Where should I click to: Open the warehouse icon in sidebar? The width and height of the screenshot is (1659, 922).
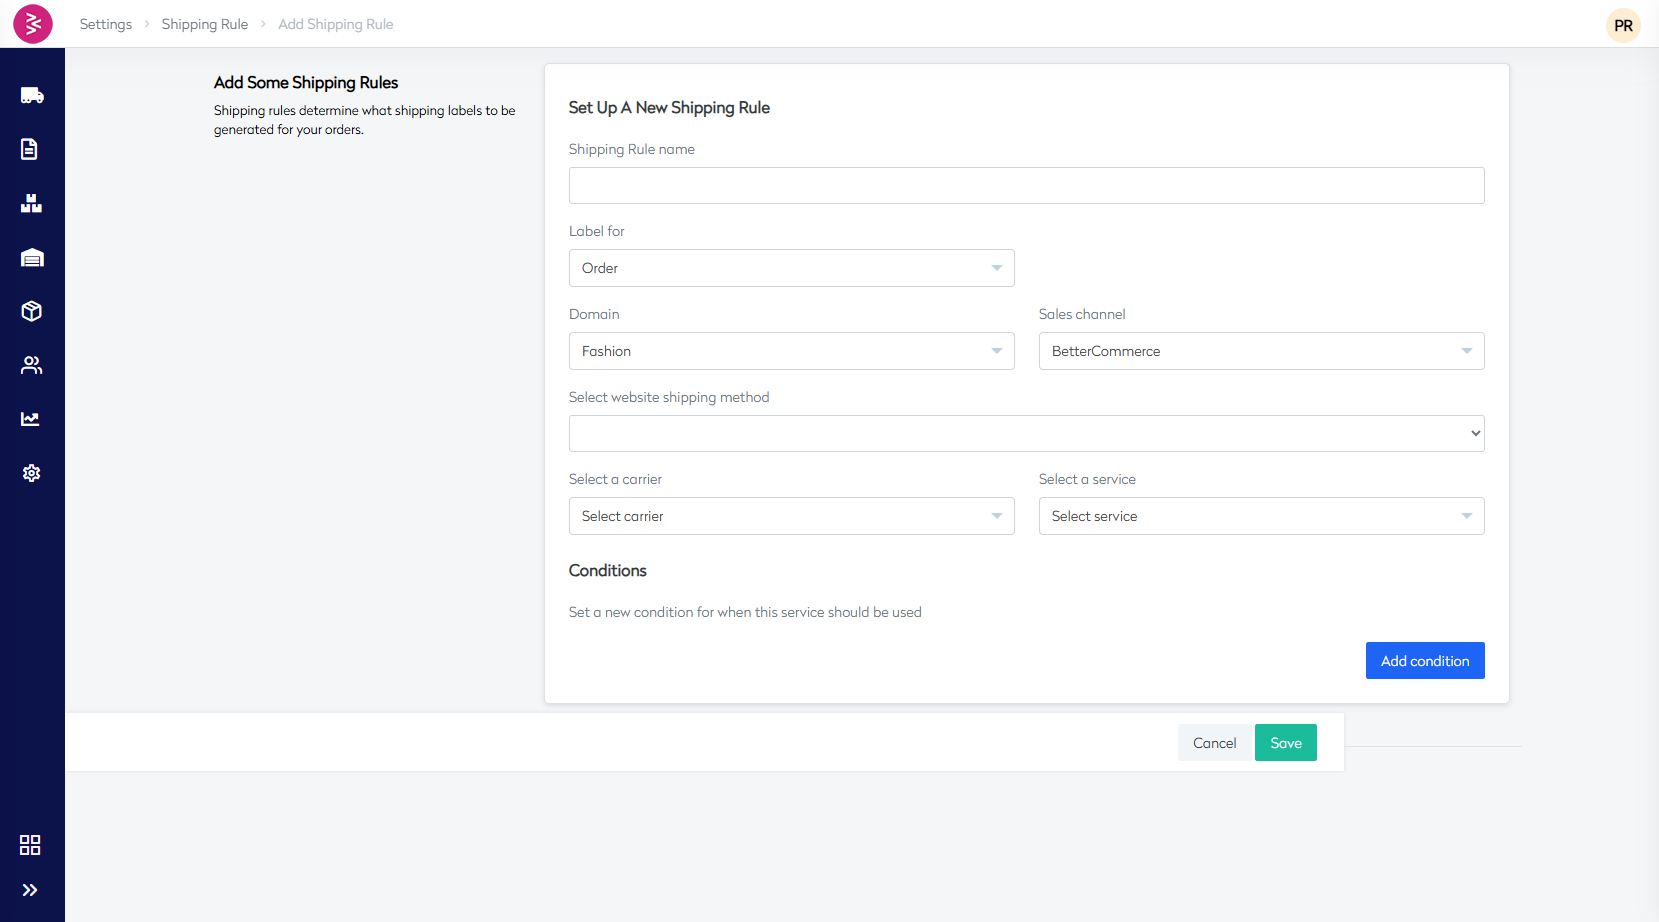[x=32, y=258]
